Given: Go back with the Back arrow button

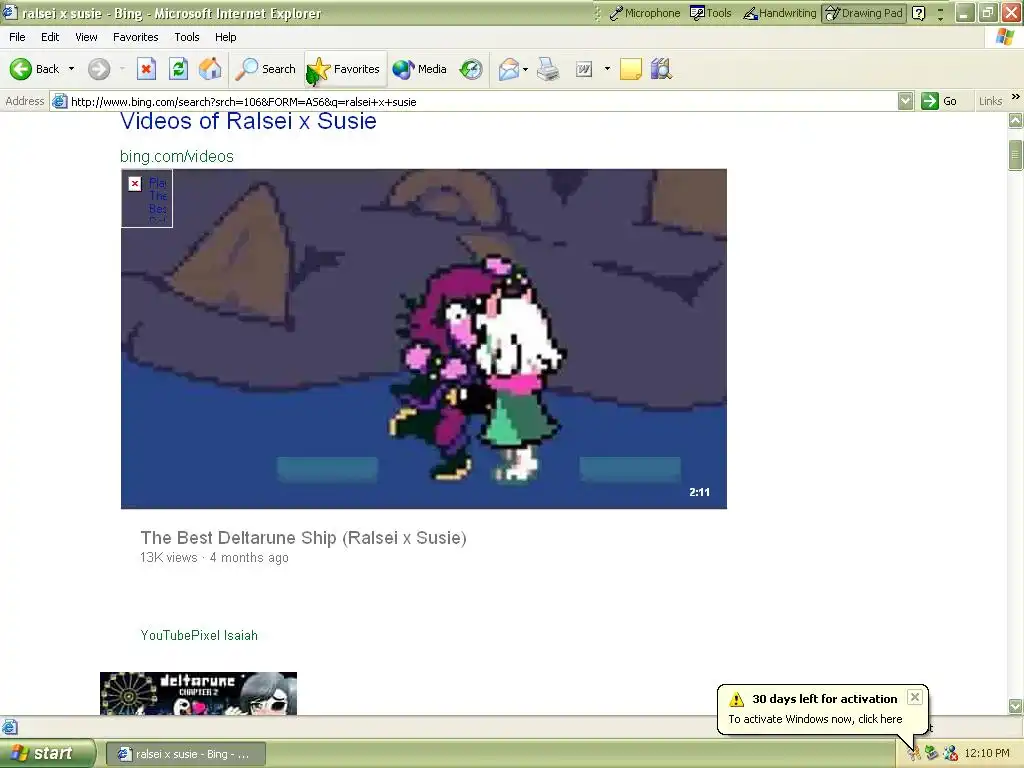Looking at the screenshot, I should [x=35, y=69].
